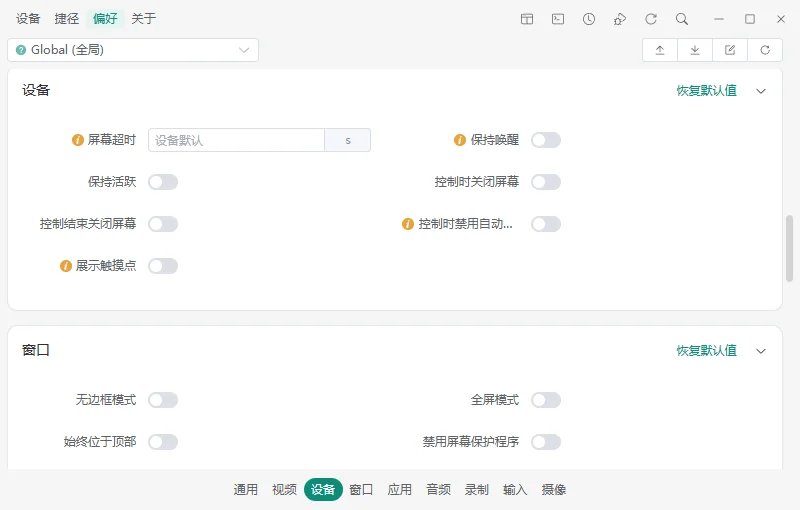This screenshot has height=510, width=800.
Task: Click the edit config pencil icon
Action: (x=730, y=50)
